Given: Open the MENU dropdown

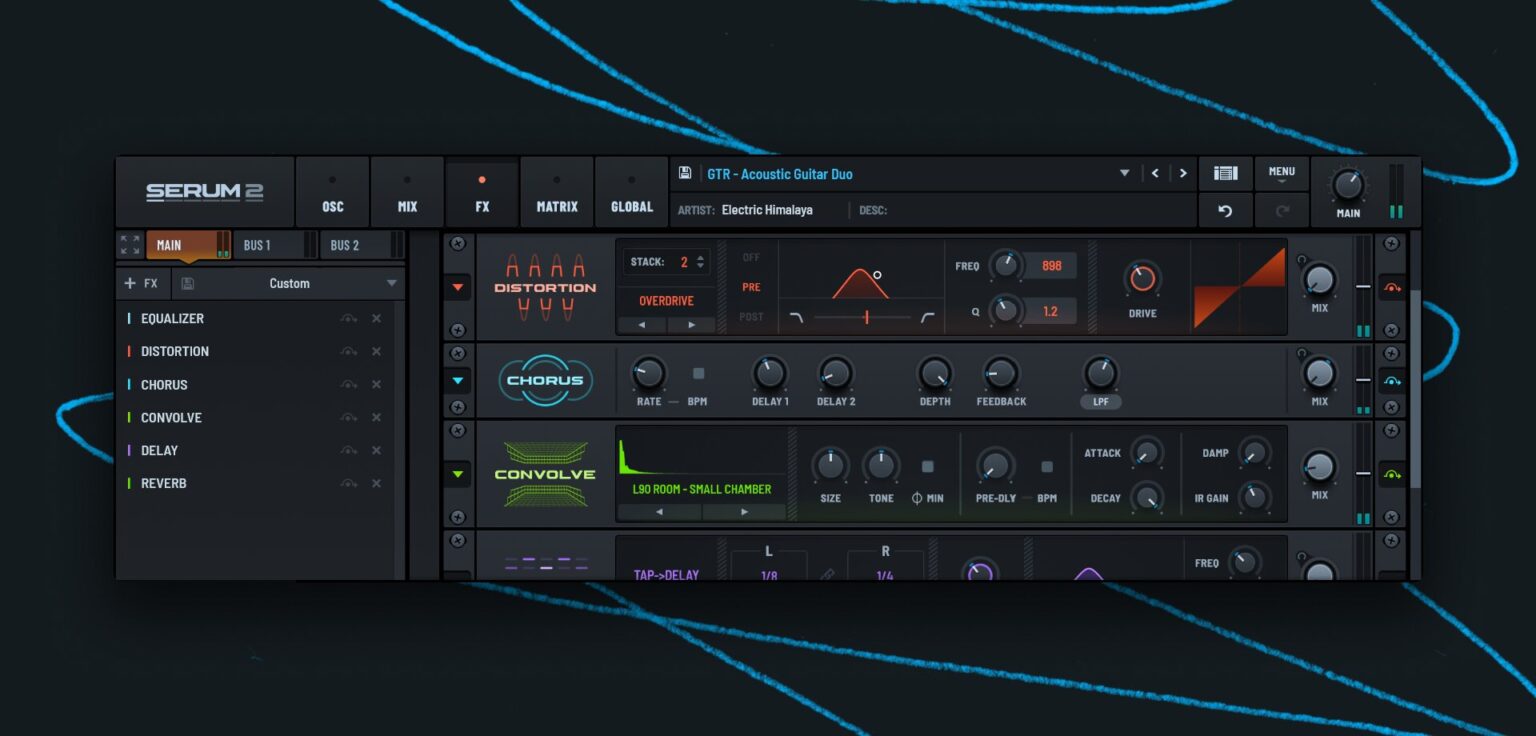Looking at the screenshot, I should (x=1281, y=172).
